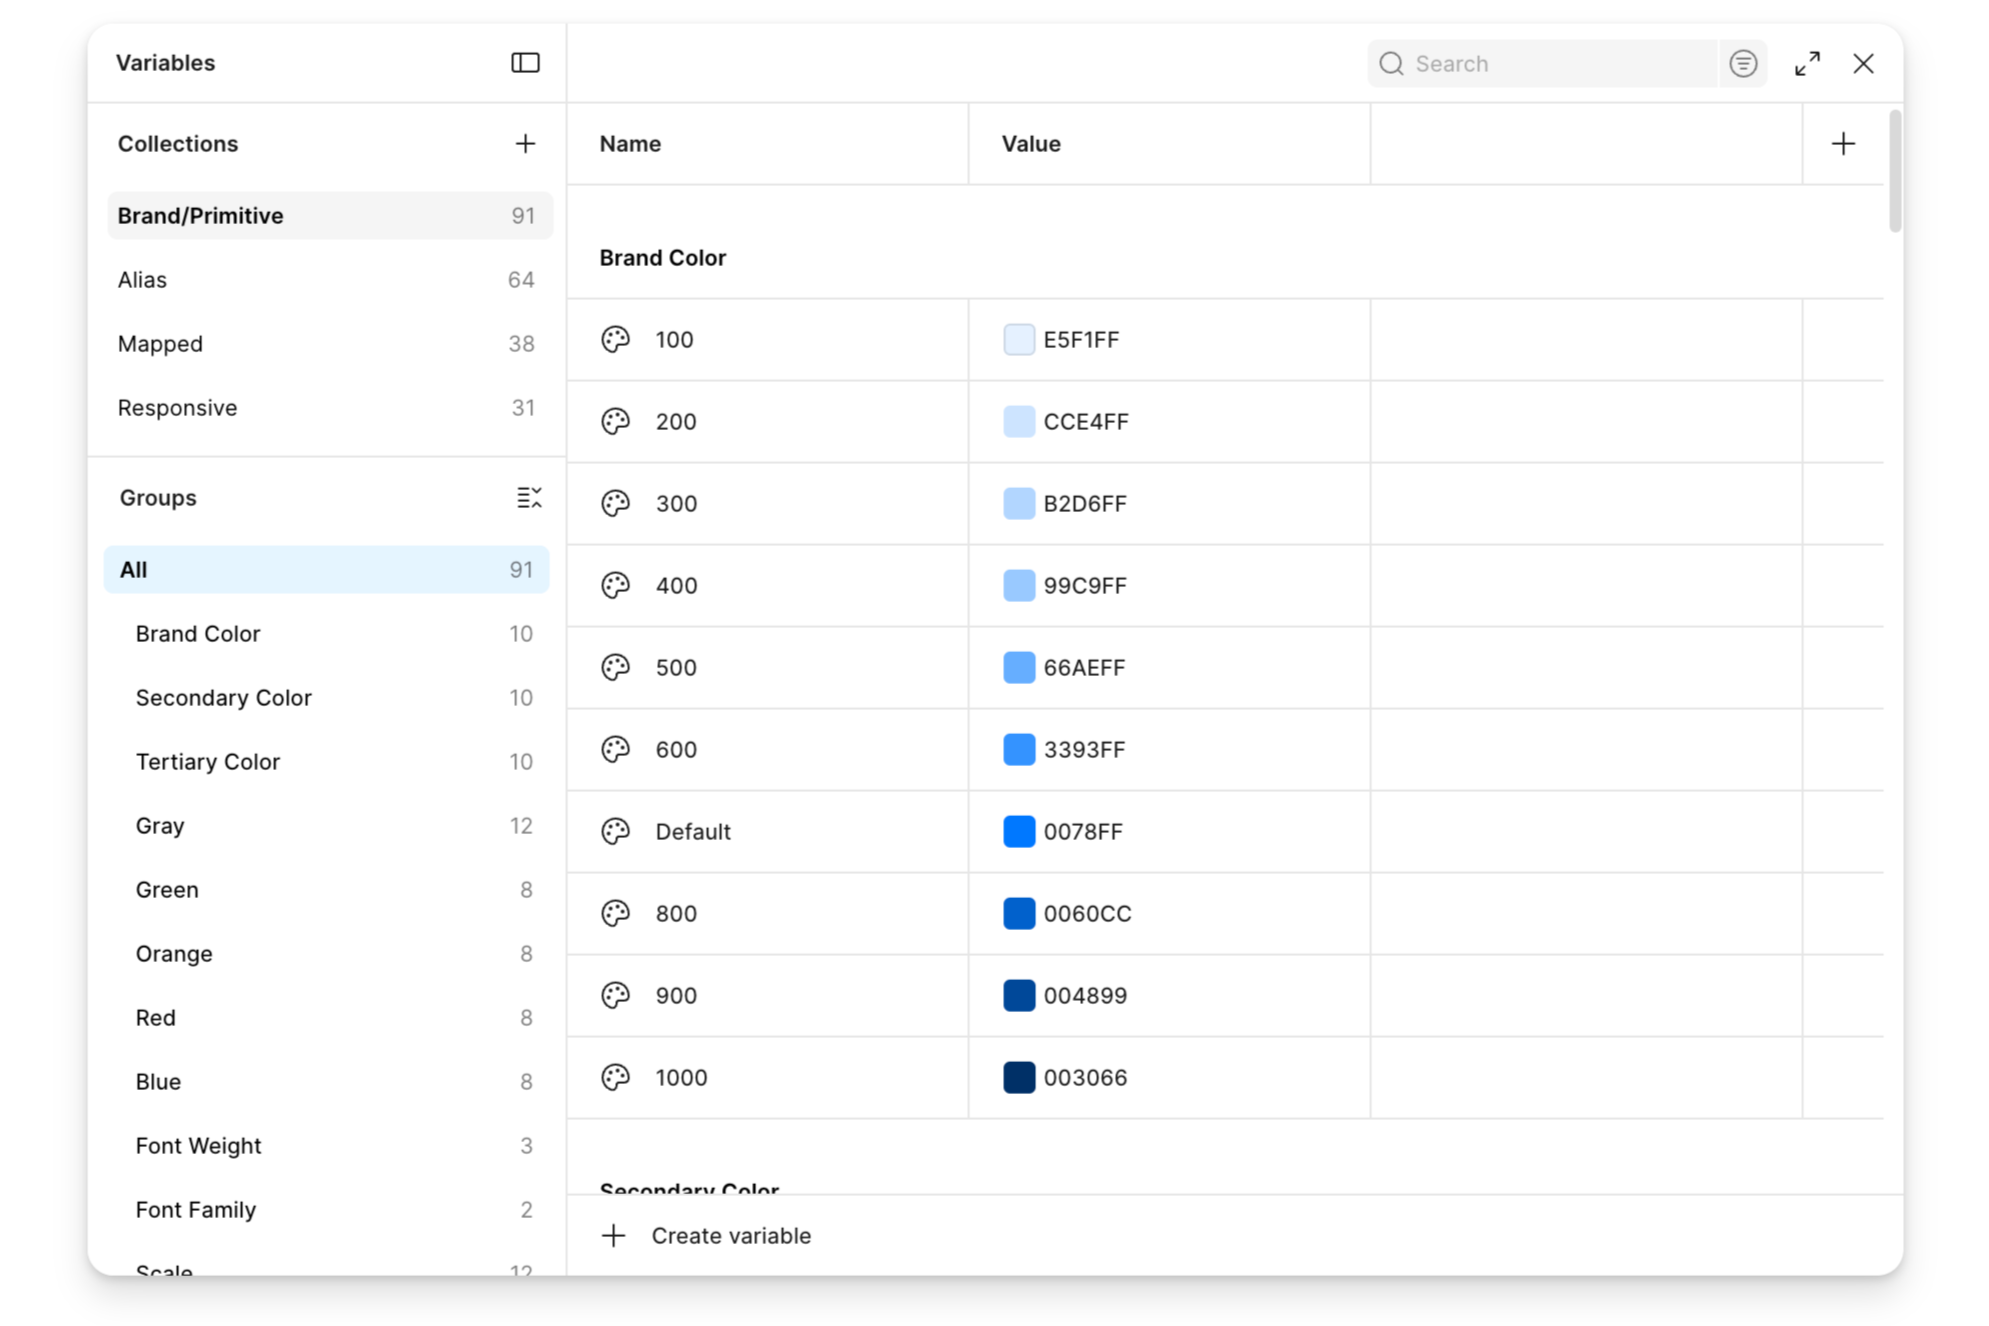Screen dimensions: 1989x1326
Task: Select the Tertiary Color group
Action: (326, 762)
